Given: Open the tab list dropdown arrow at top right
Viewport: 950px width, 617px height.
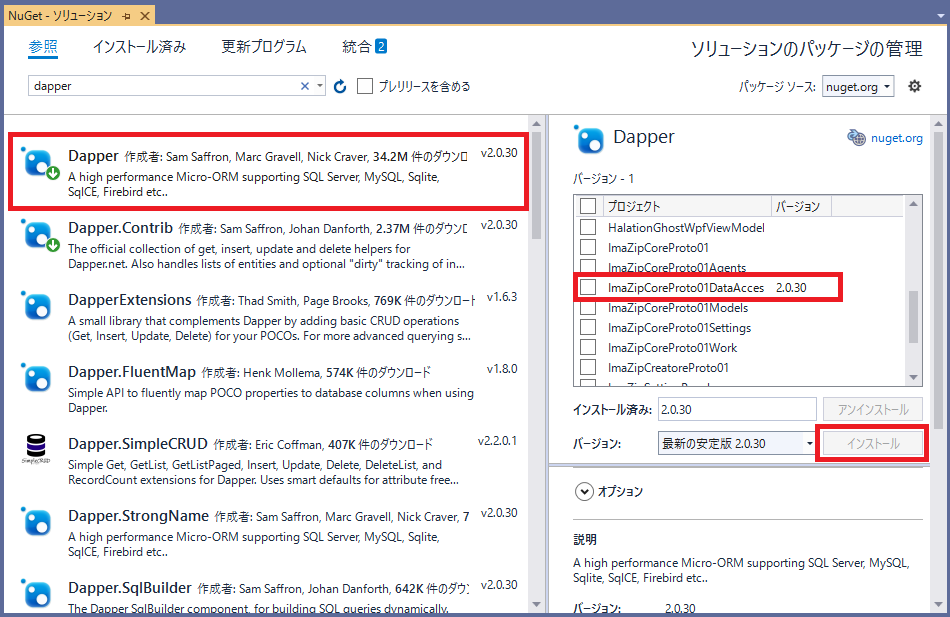Looking at the screenshot, I should click(940, 16).
